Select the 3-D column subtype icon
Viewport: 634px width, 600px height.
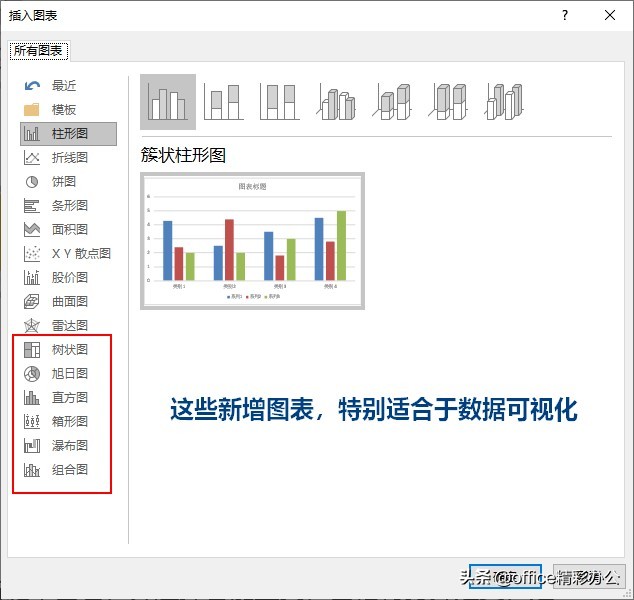(504, 101)
